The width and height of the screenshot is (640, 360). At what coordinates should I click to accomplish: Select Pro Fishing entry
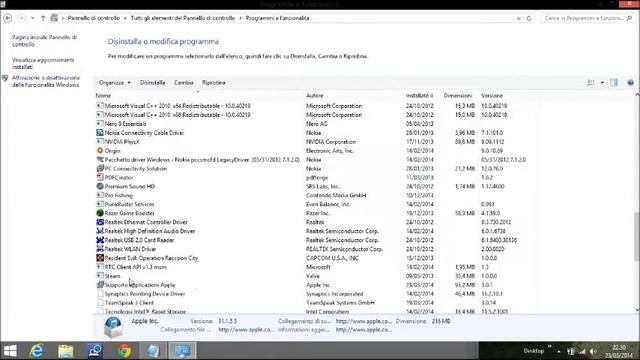(x=118, y=195)
